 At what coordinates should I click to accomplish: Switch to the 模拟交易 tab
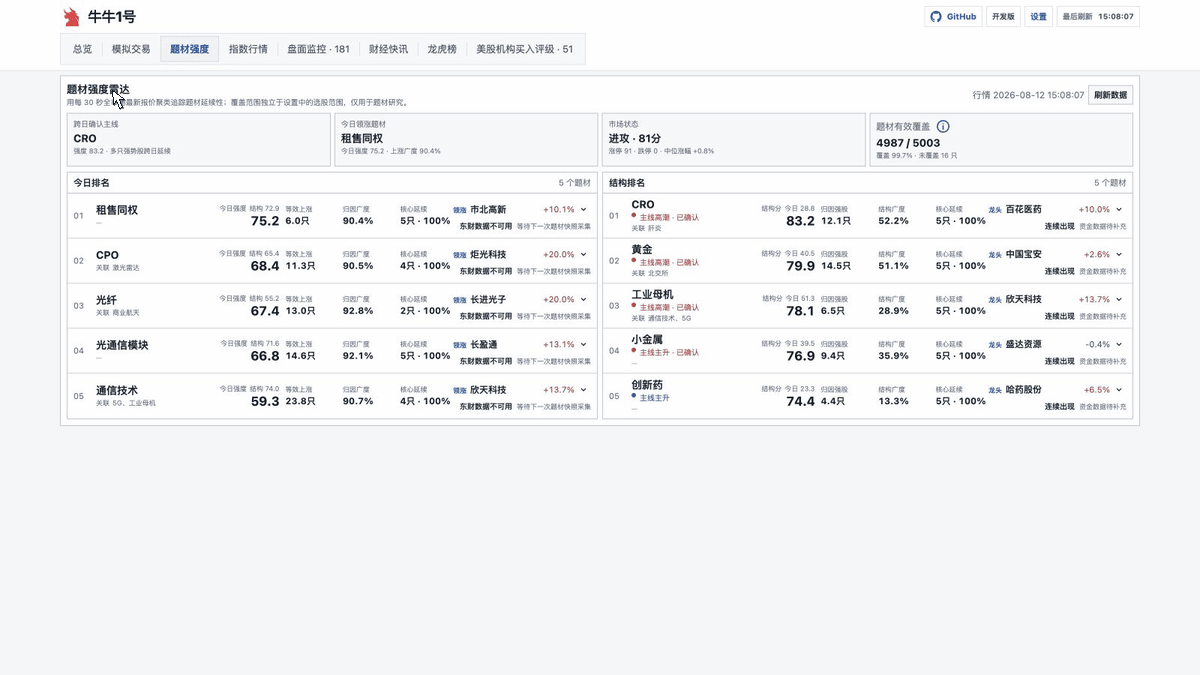click(131, 49)
